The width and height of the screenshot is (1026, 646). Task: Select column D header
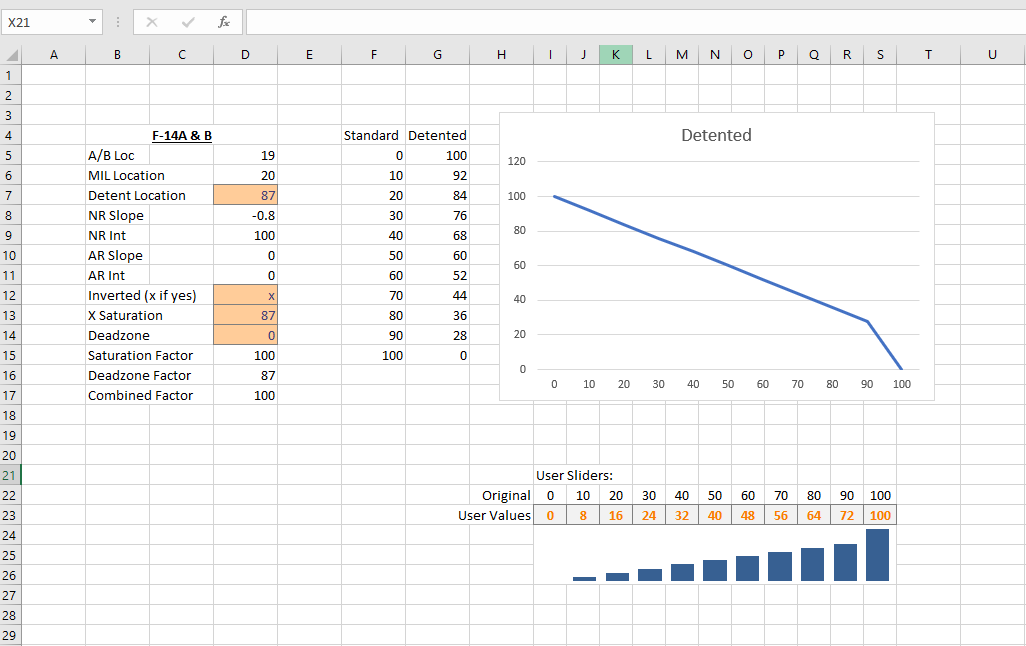click(x=245, y=55)
